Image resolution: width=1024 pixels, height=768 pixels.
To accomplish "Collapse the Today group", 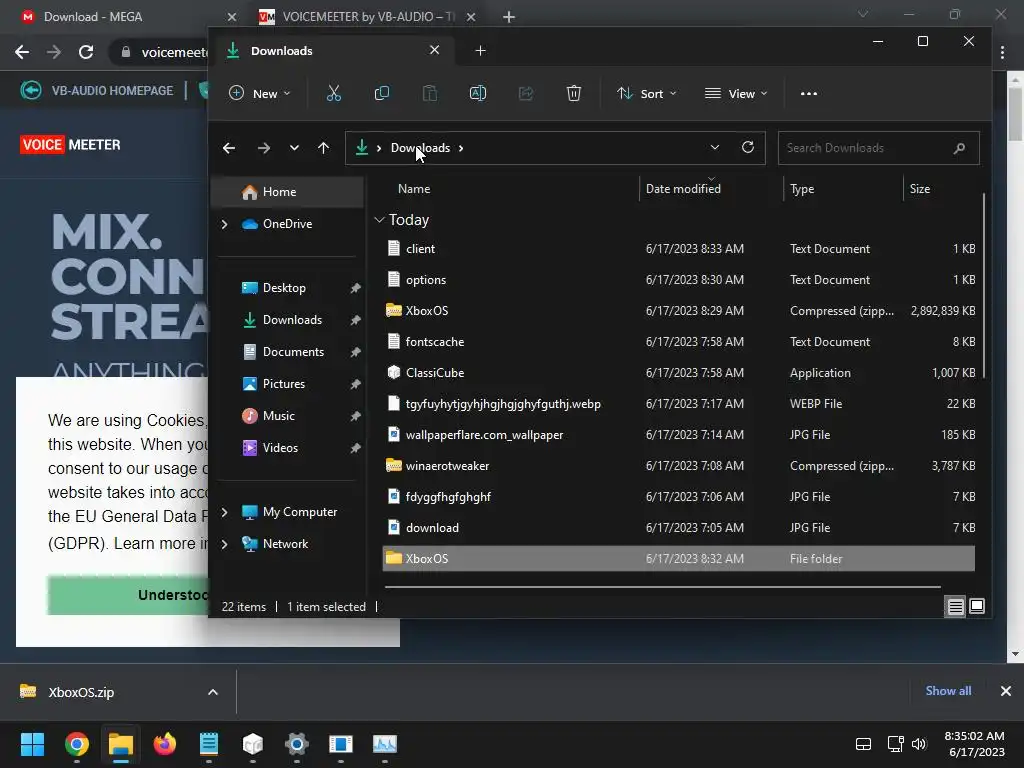I will [379, 220].
